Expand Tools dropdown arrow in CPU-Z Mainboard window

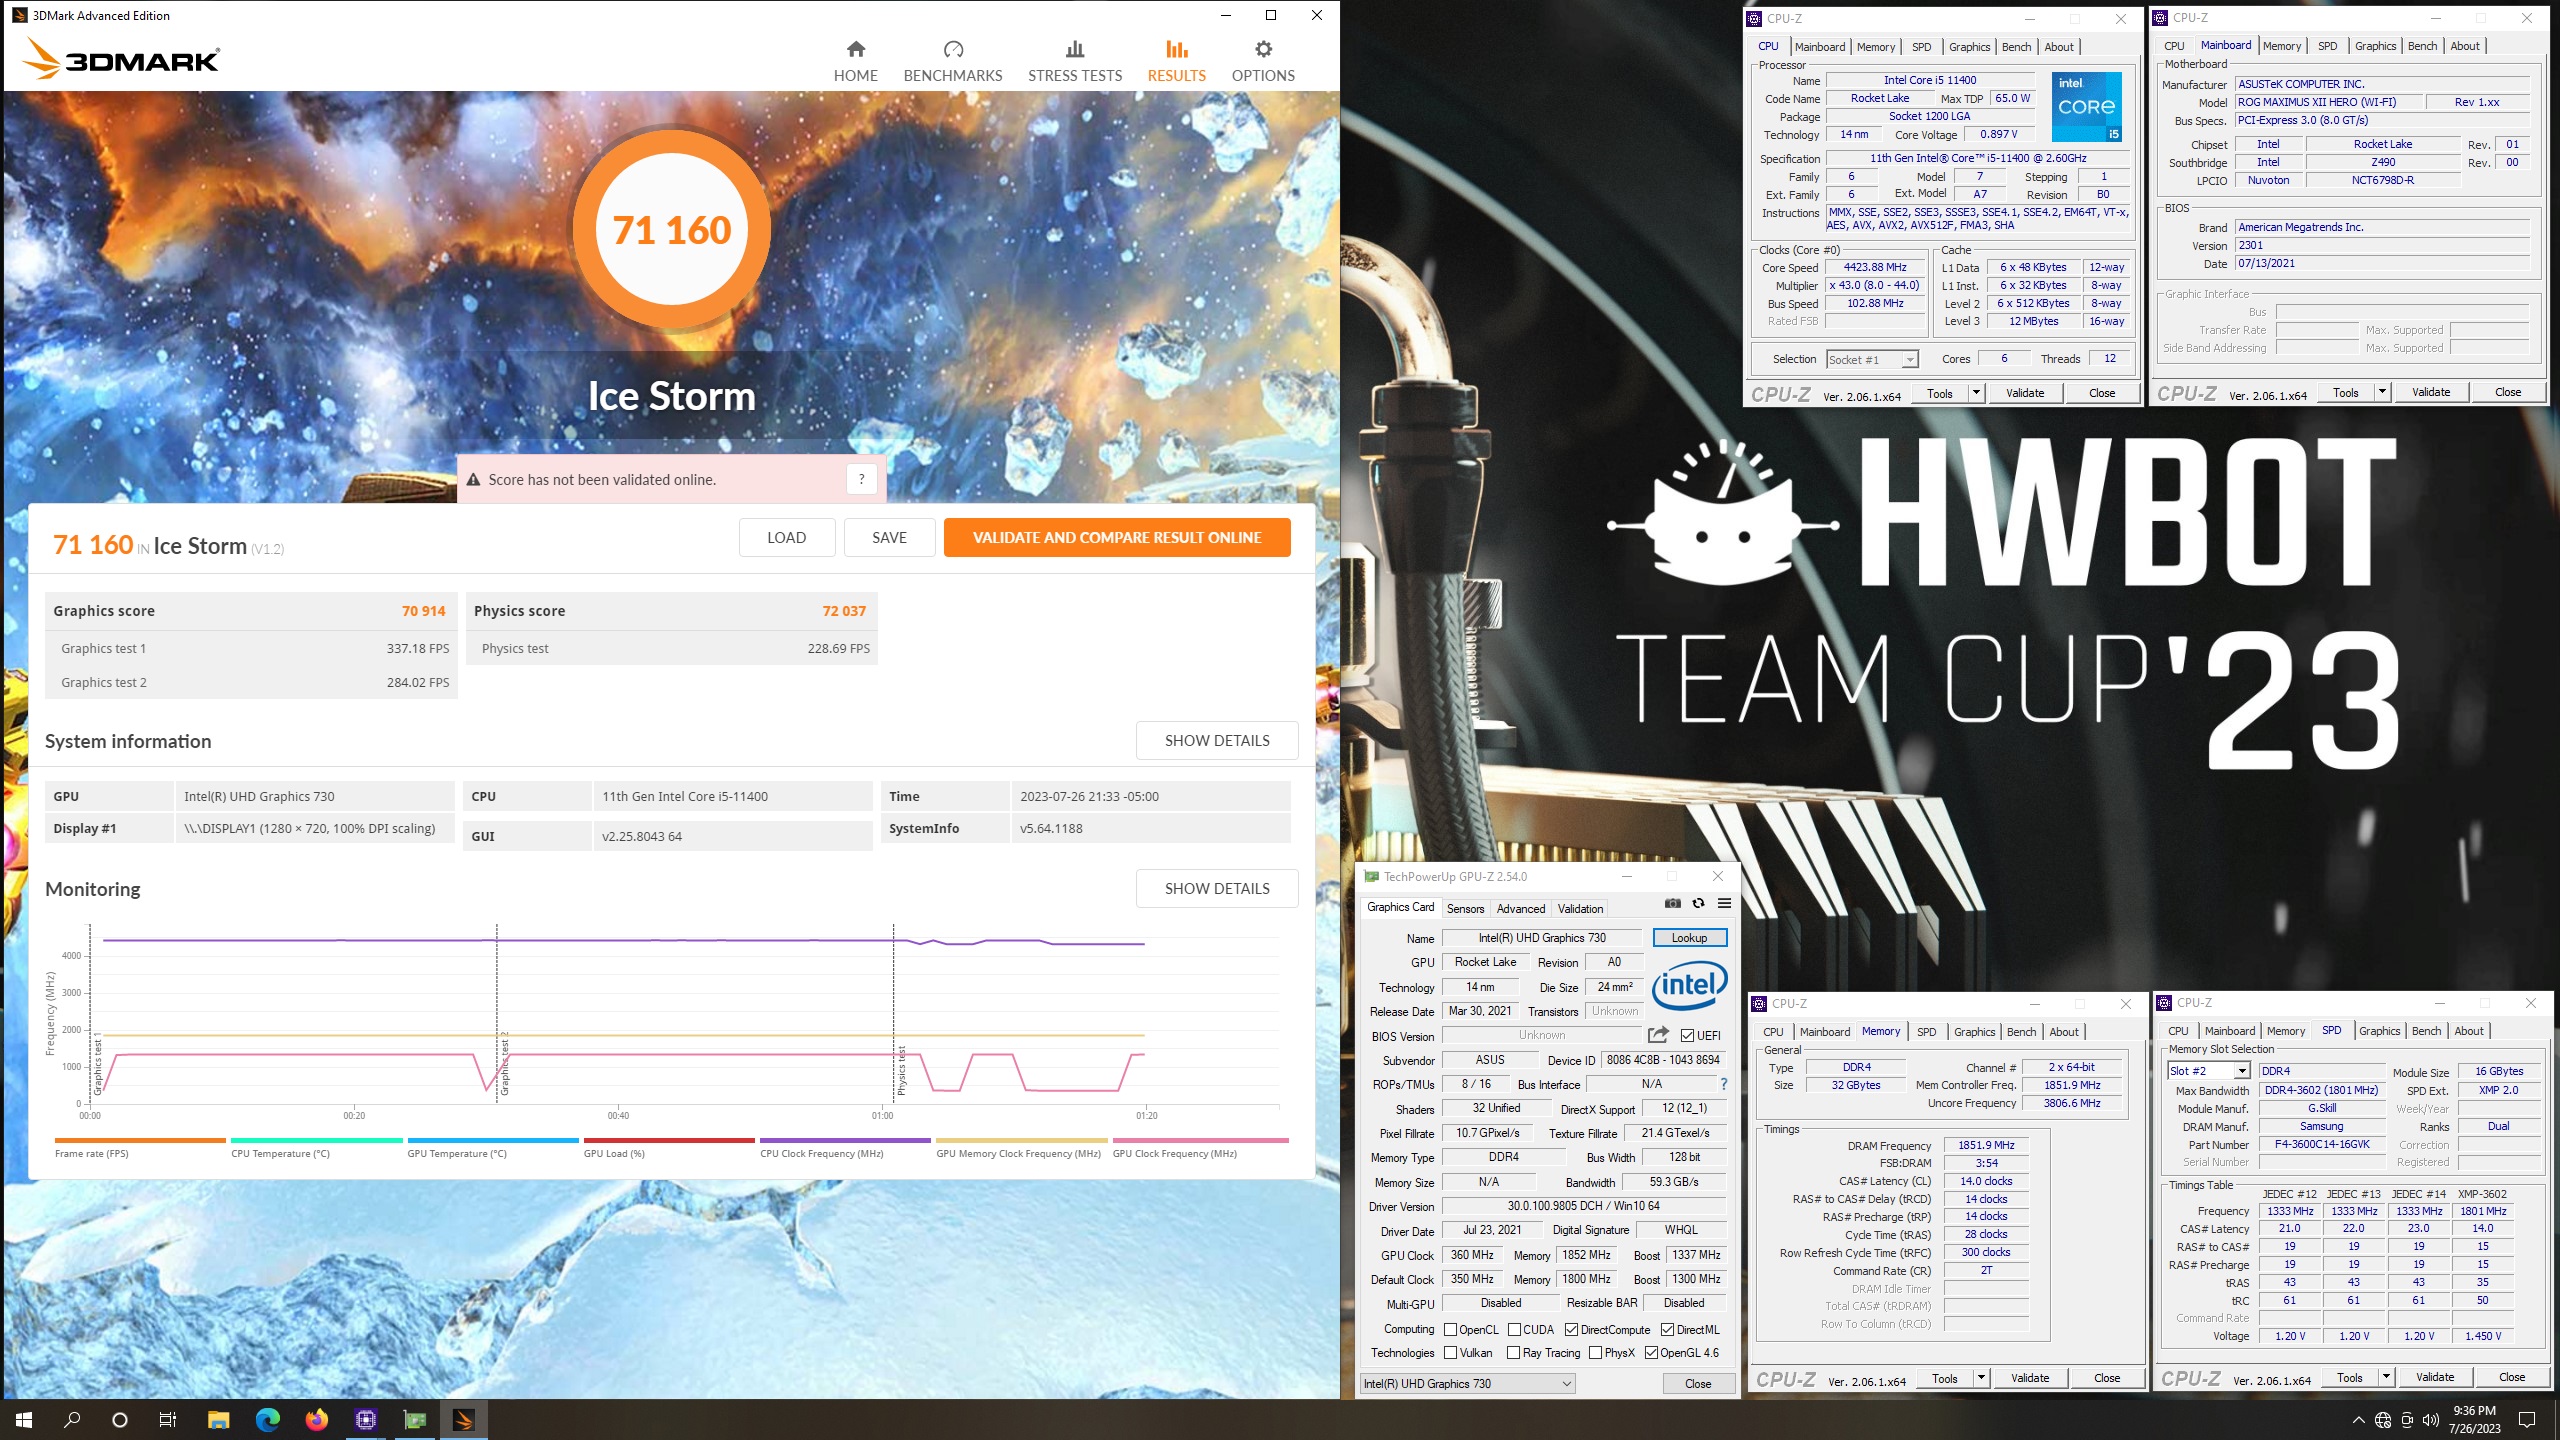pos(2382,392)
